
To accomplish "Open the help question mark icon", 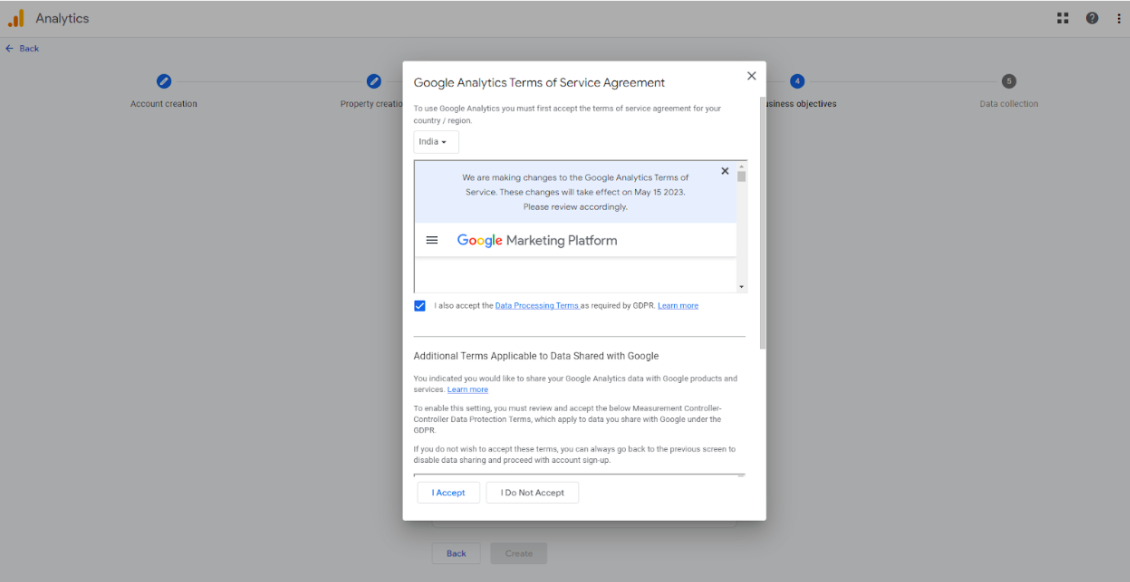I will [x=1092, y=18].
